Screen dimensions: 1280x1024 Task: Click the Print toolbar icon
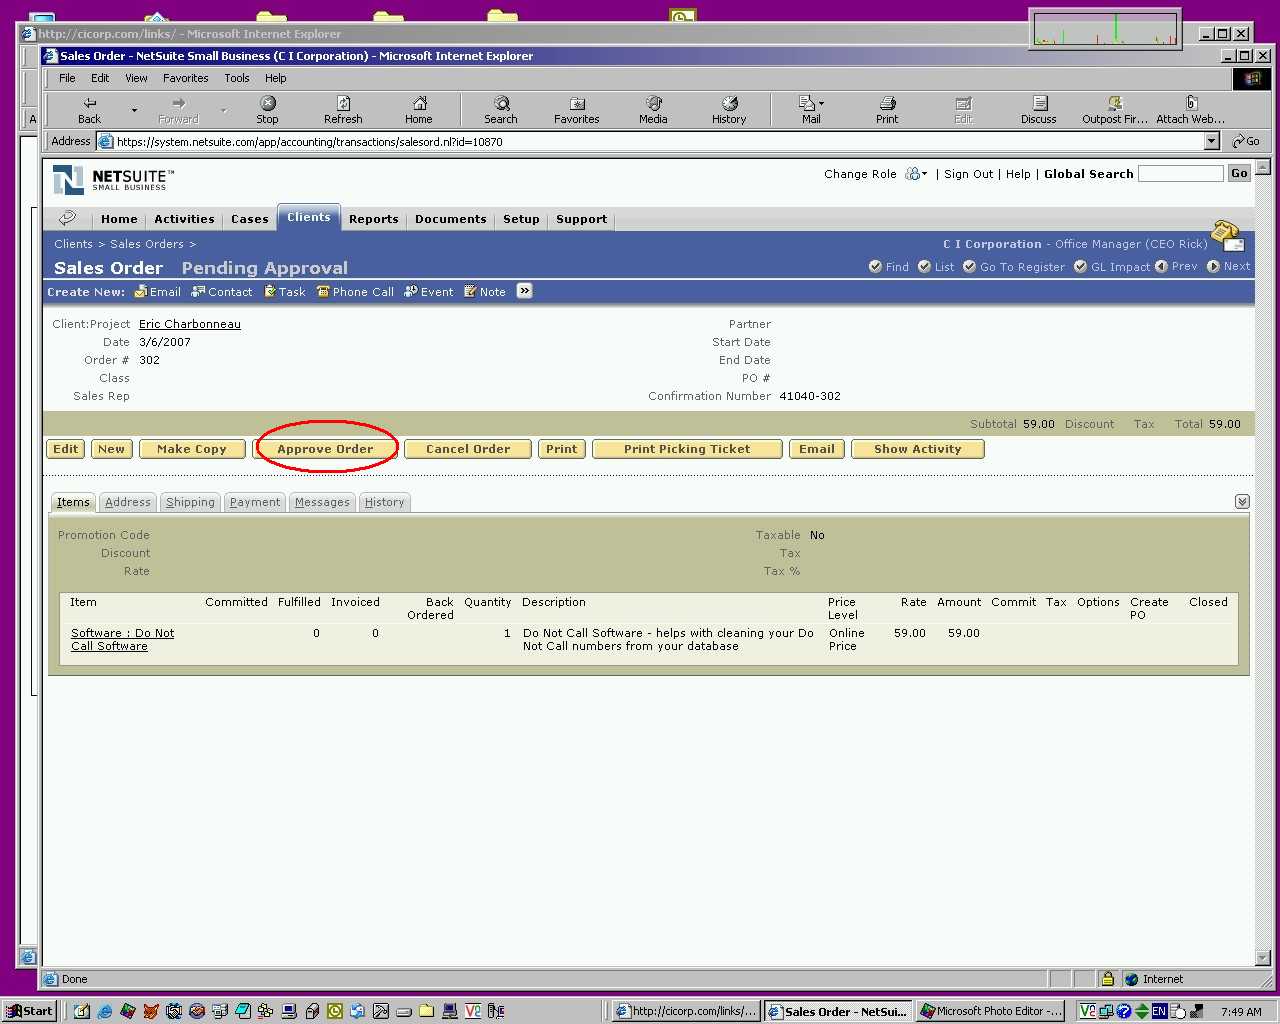tap(887, 109)
